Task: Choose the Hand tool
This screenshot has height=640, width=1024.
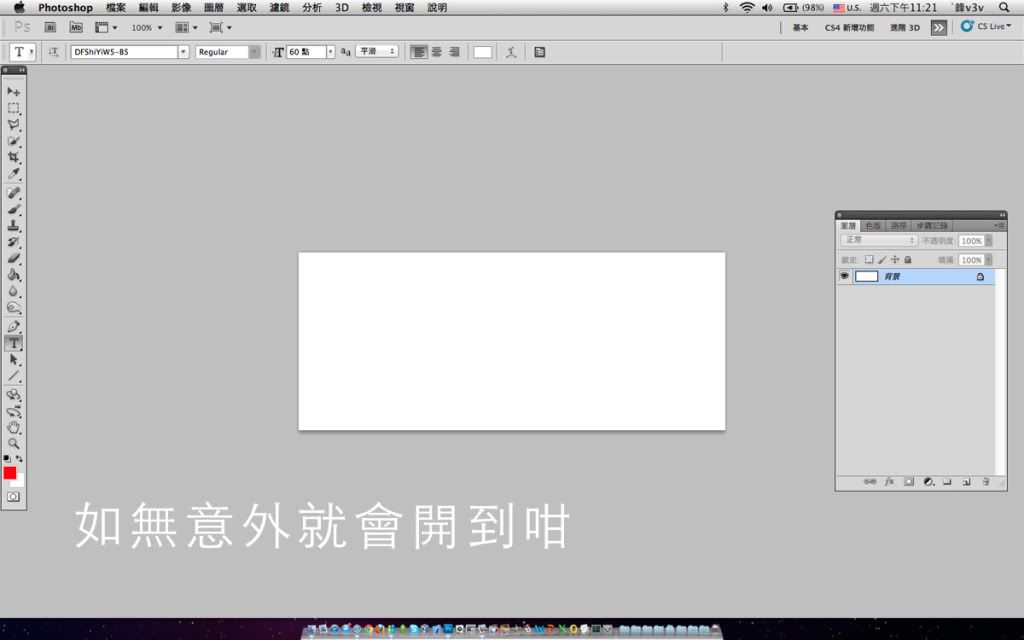Action: [x=14, y=427]
